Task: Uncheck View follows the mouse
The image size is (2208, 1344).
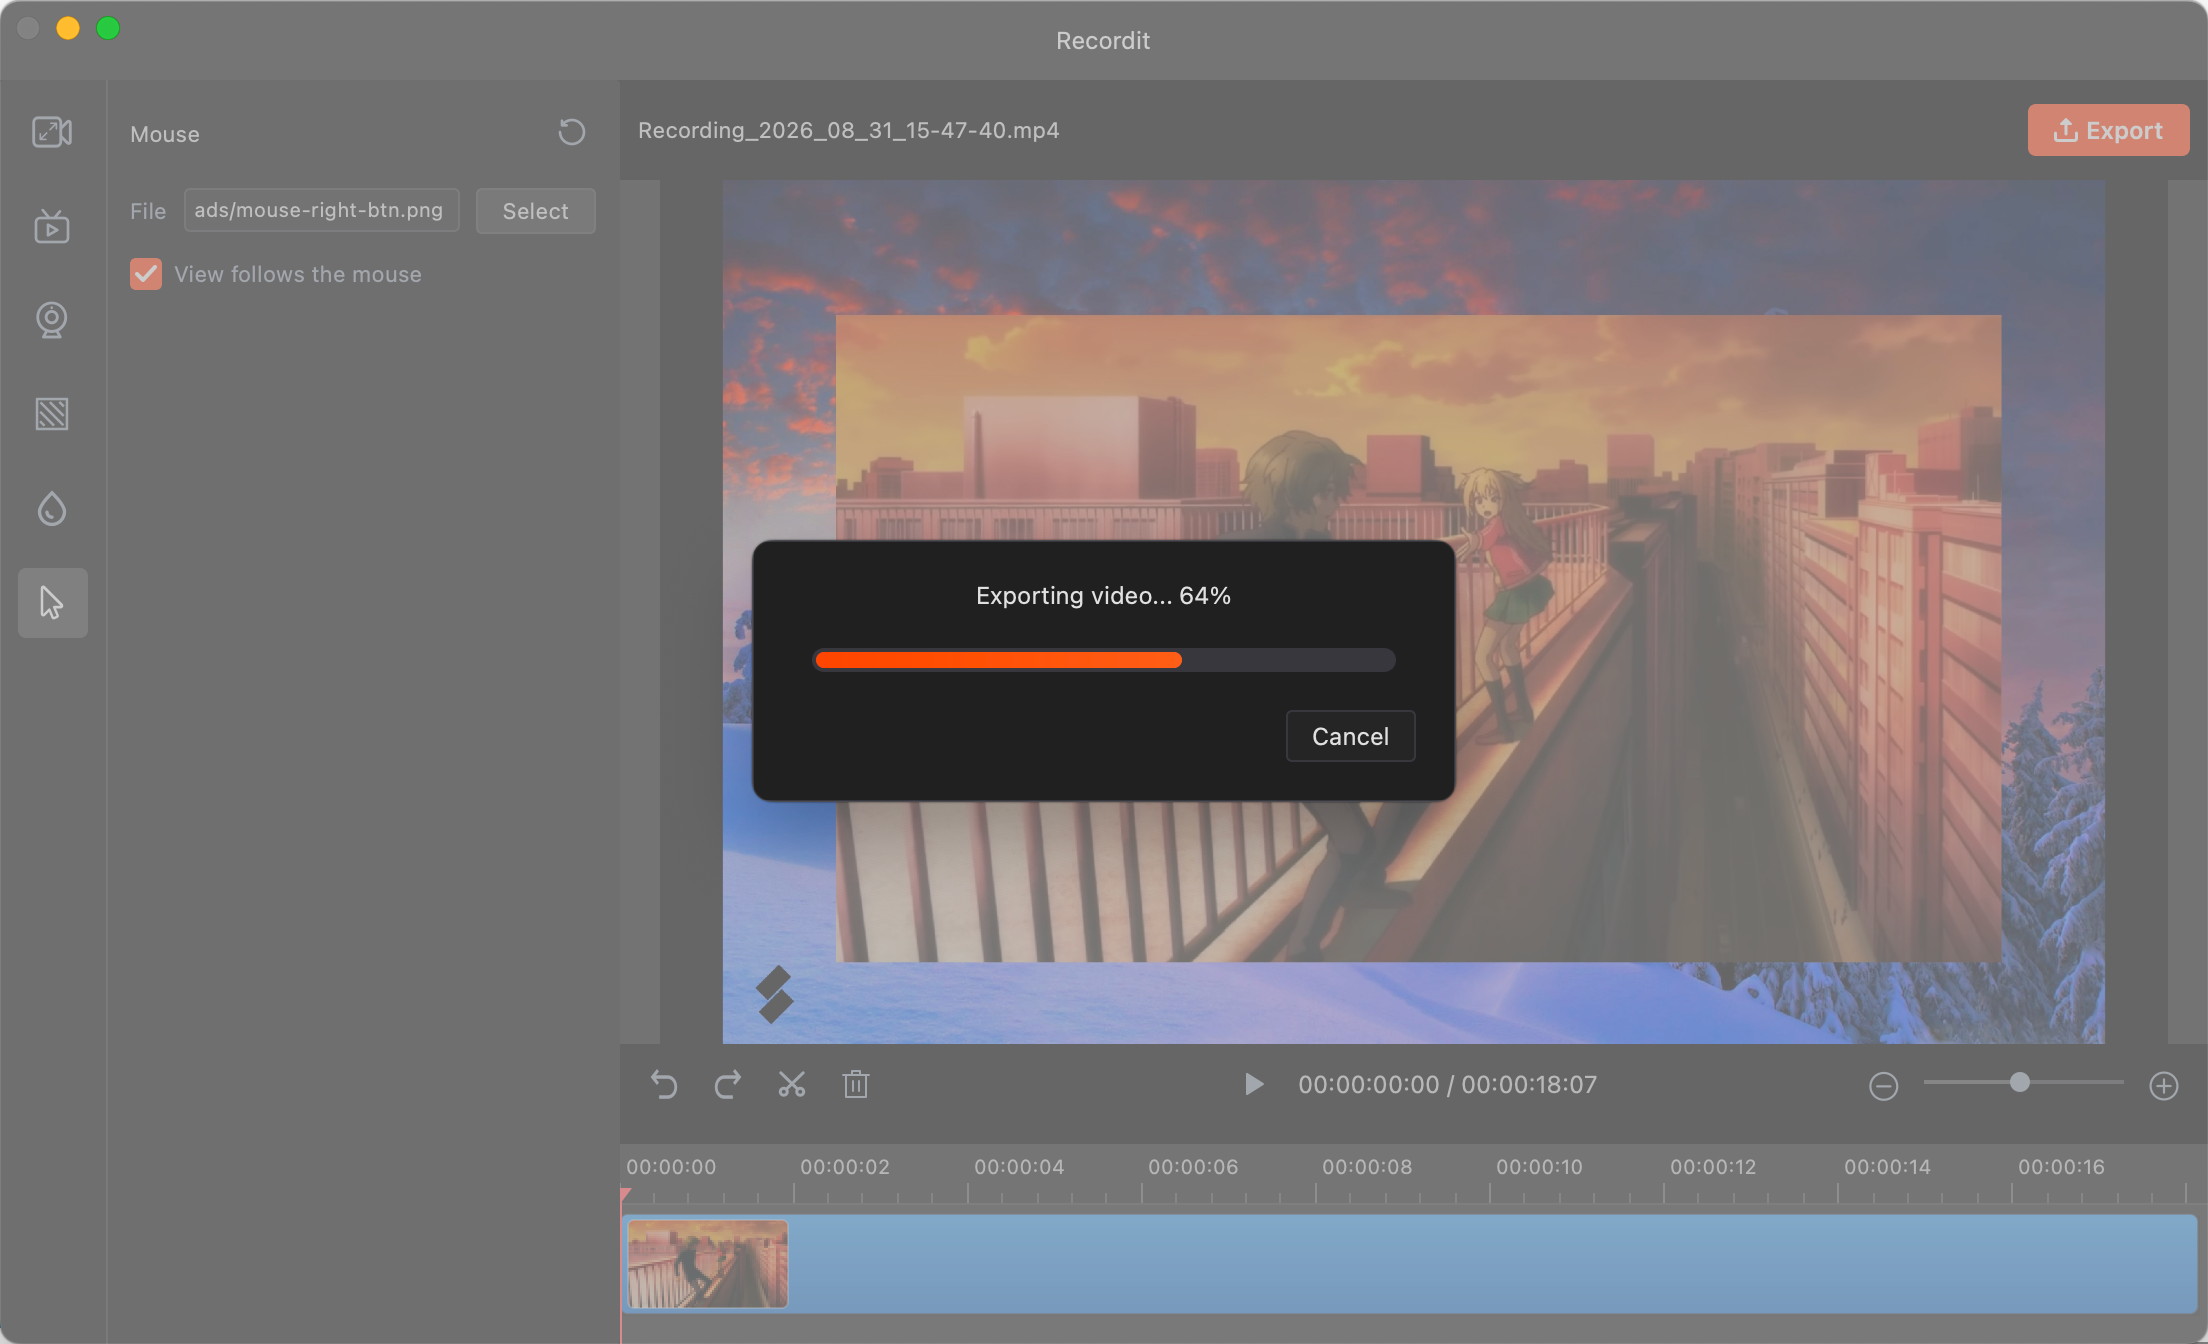Action: coord(146,274)
